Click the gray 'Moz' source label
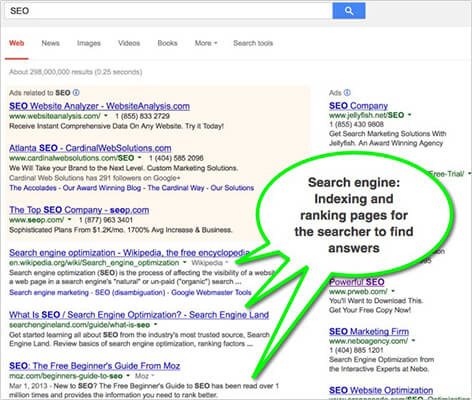 point(142,376)
